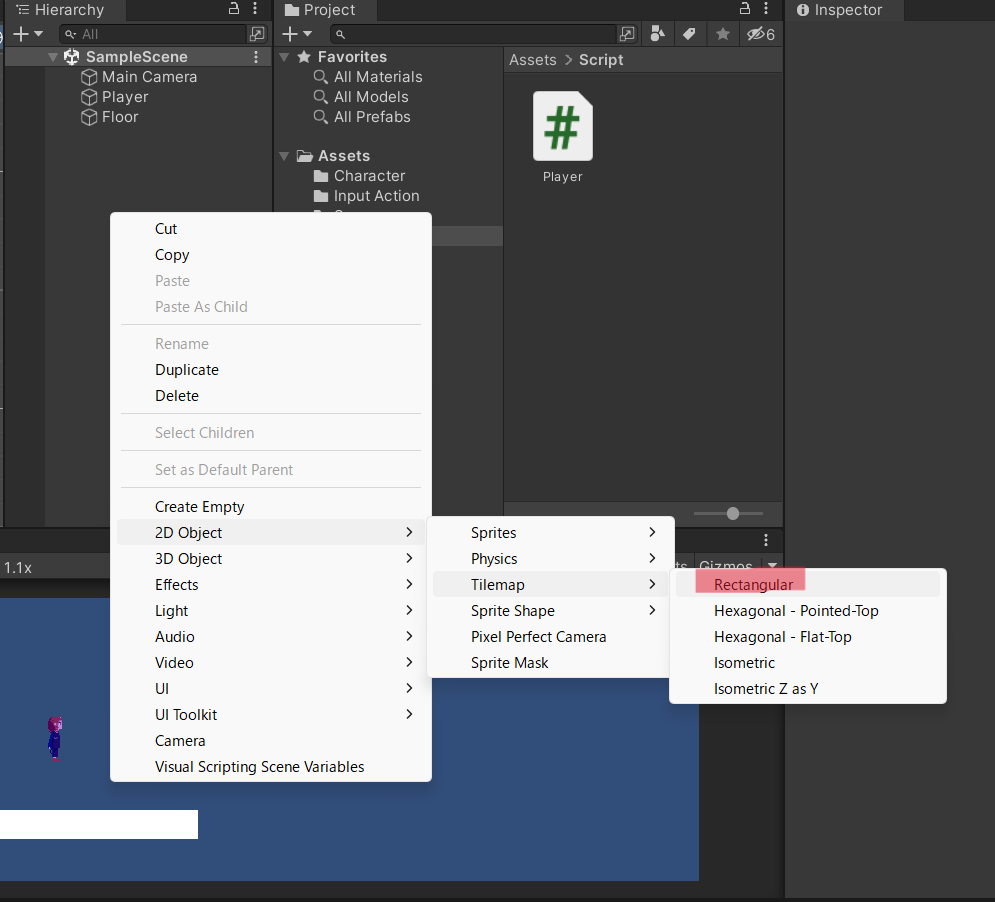
Task: Click the Player C# script asset
Action: (562, 127)
